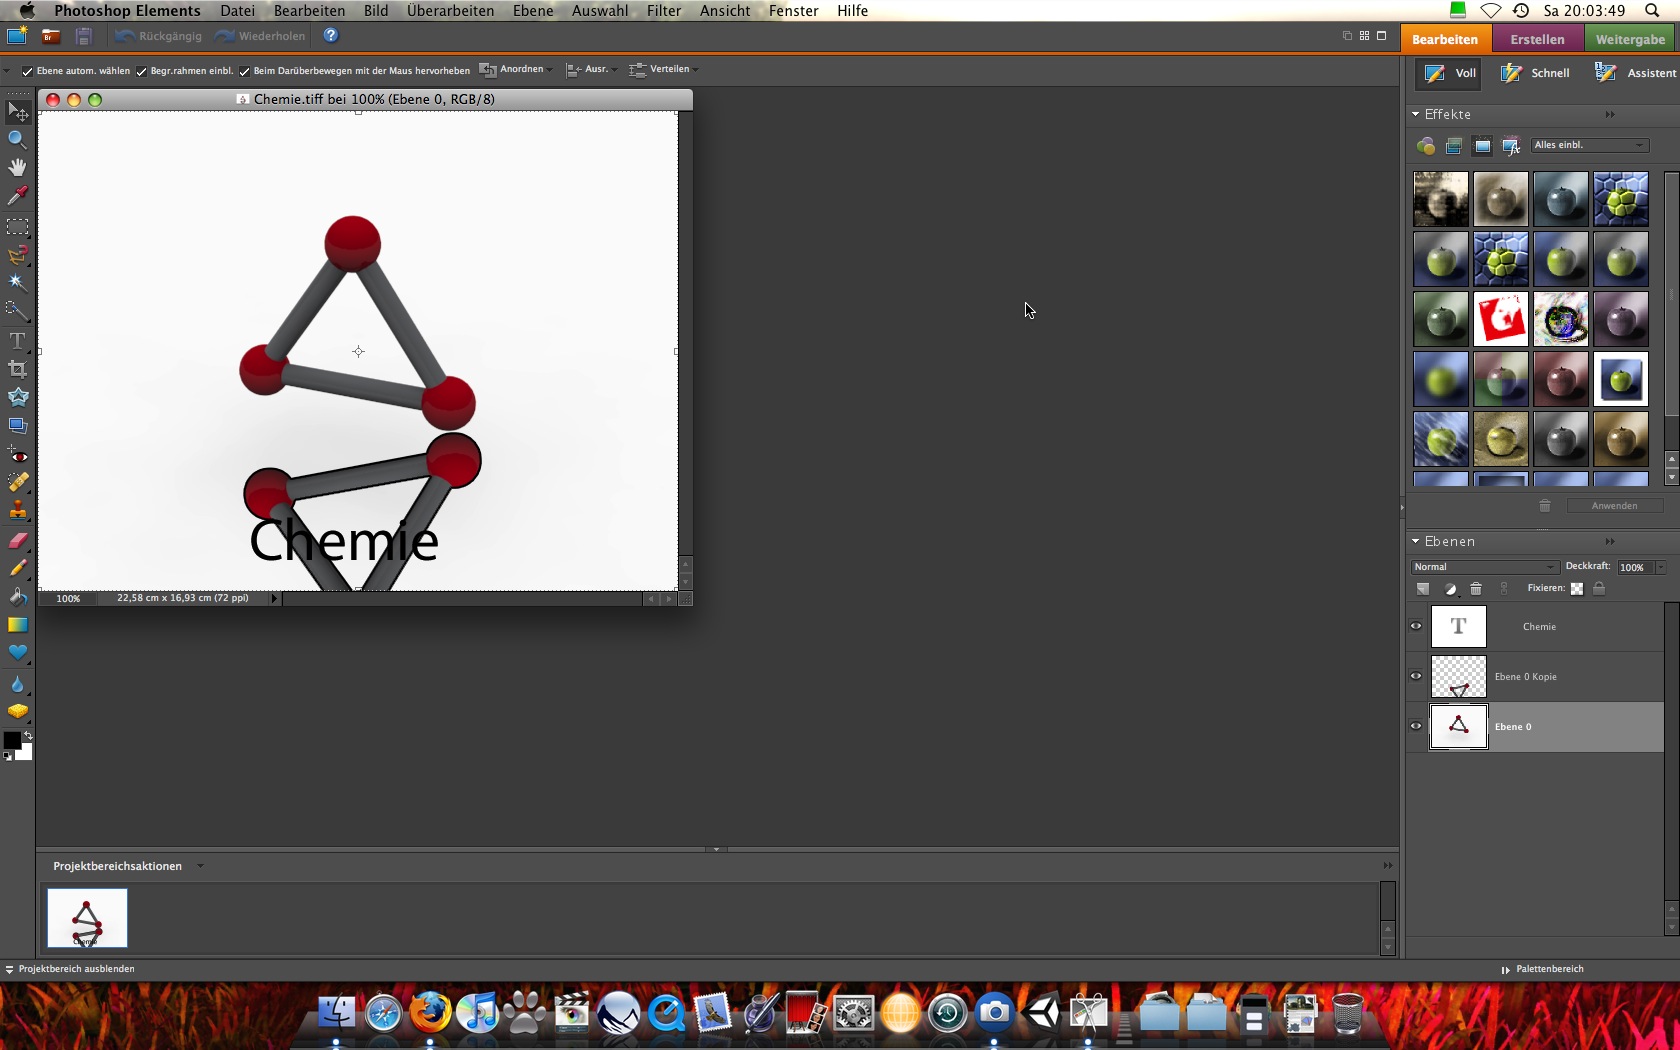
Task: Toggle 'Ebene autom. wählen' checkbox
Action: [27, 71]
